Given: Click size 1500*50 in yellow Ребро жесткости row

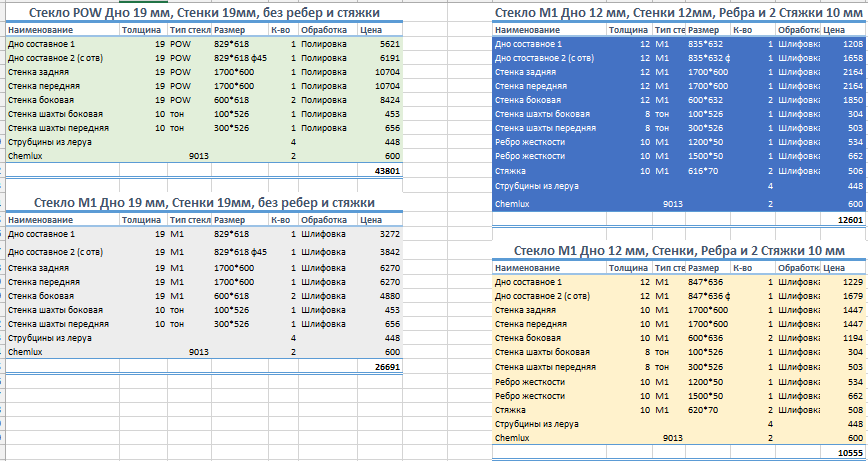Looking at the screenshot, I should click(x=705, y=396).
